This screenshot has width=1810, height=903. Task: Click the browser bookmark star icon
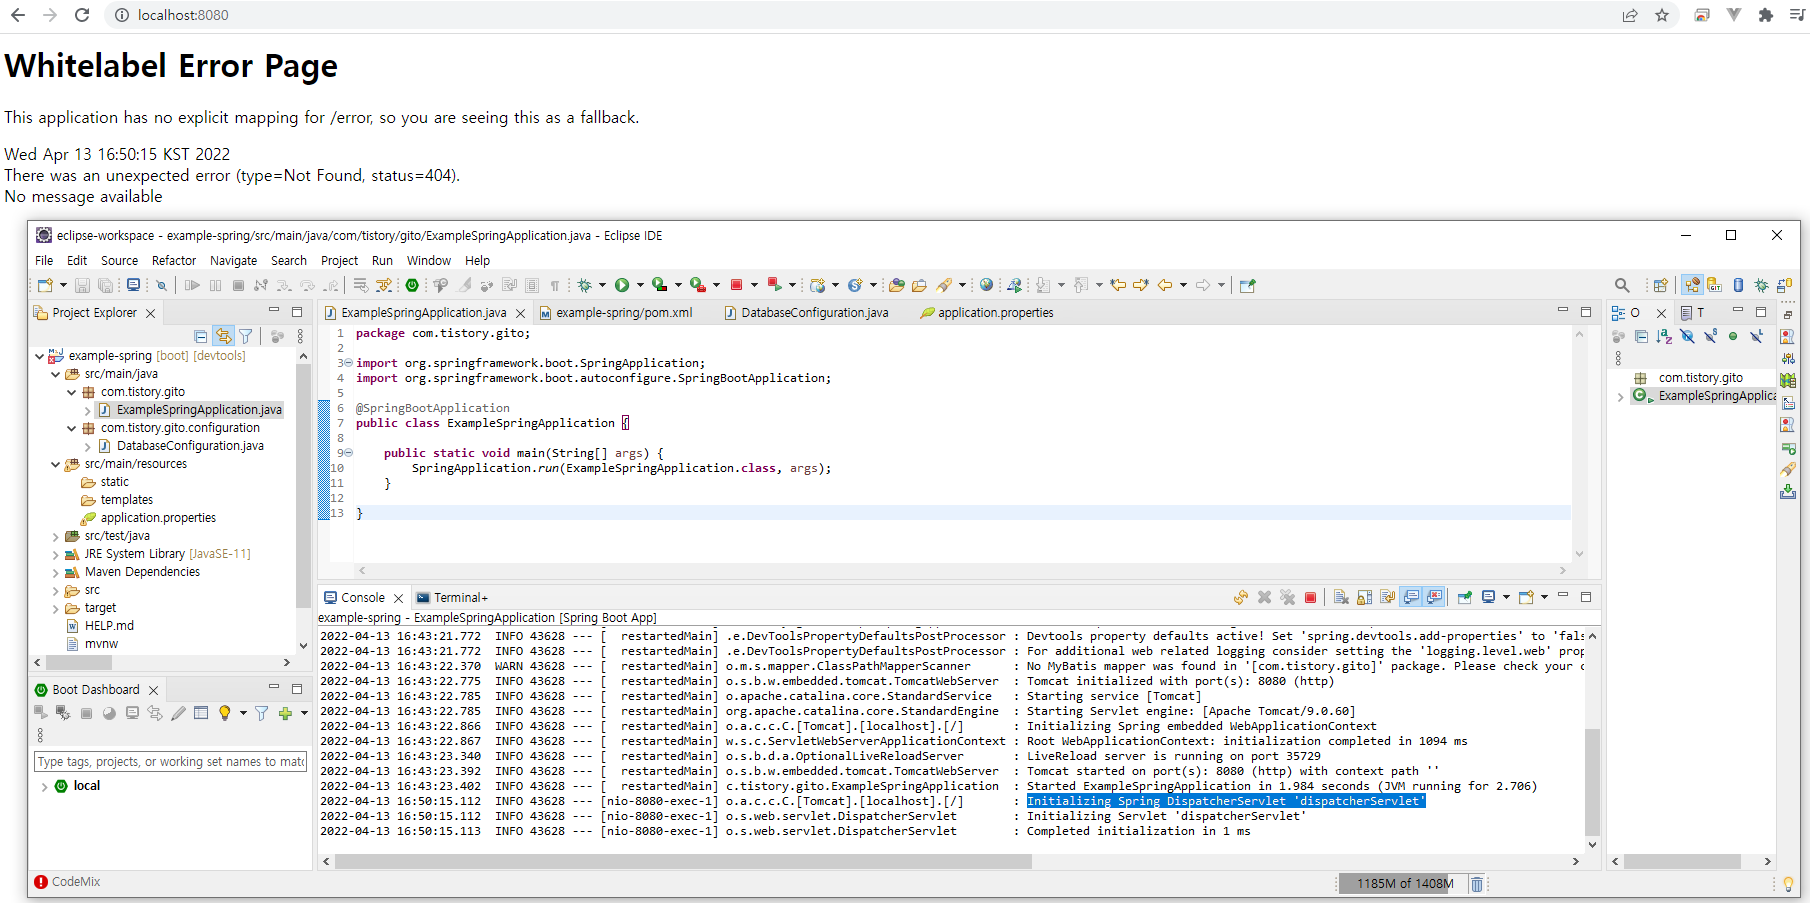1662,15
